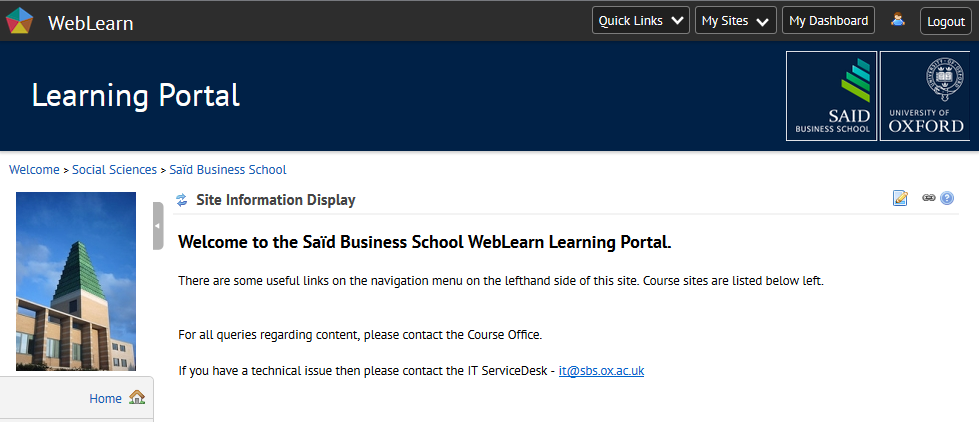Click the direct link chain icon
Image resolution: width=979 pixels, height=422 pixels.
[x=928, y=199]
